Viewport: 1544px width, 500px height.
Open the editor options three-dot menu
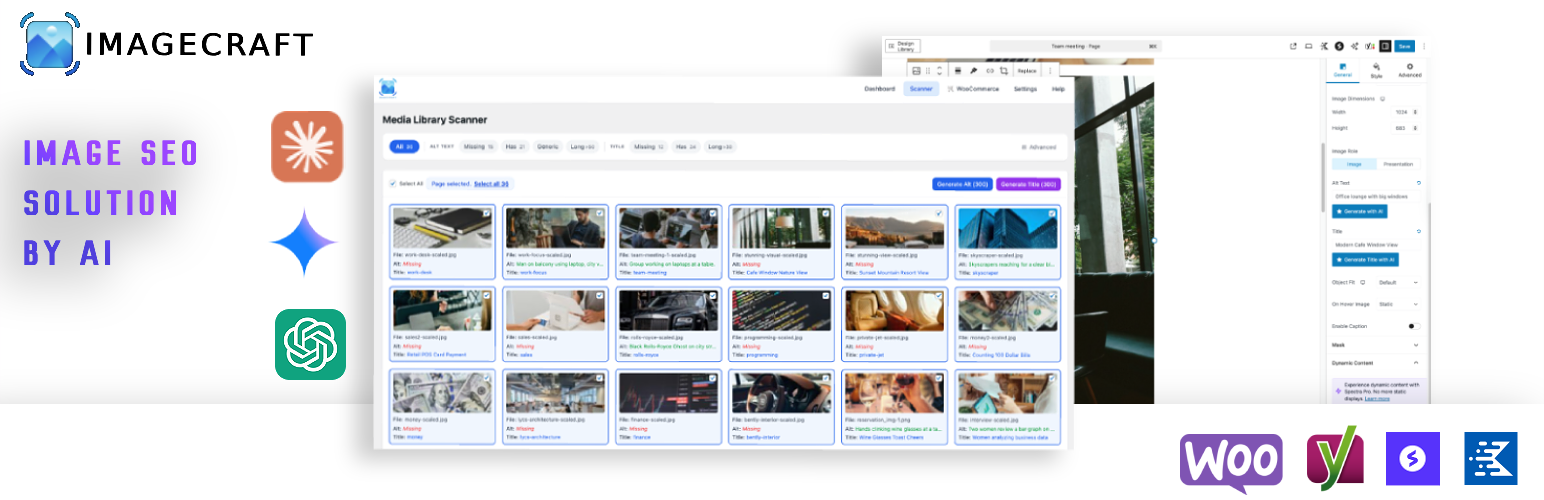[1424, 46]
